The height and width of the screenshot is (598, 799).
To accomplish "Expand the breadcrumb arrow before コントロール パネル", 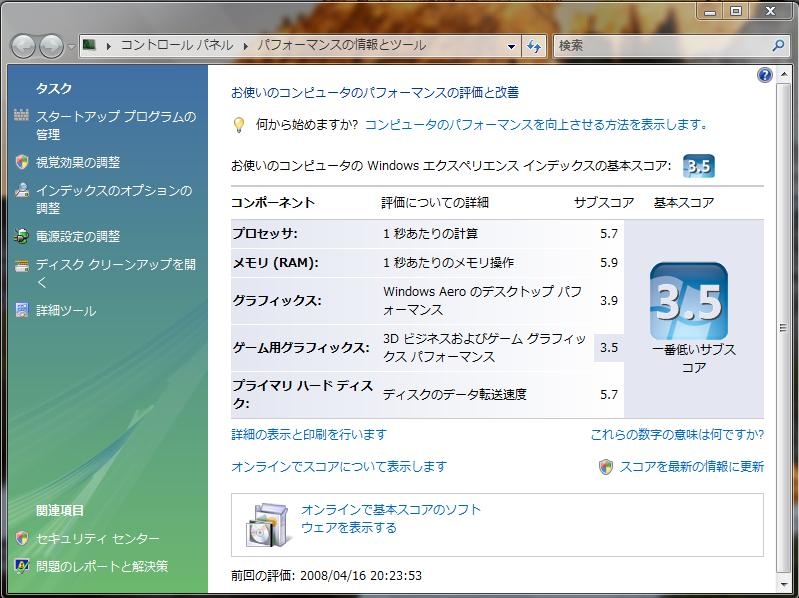I will (x=109, y=46).
